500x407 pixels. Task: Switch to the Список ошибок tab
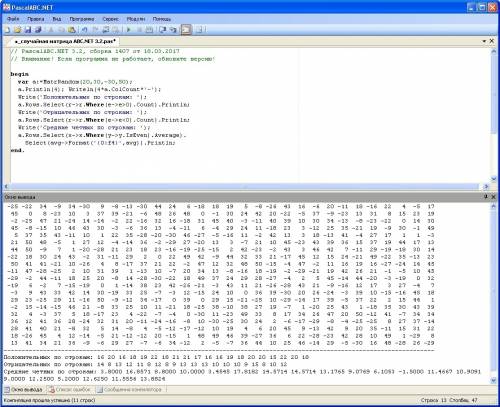[x=69, y=389]
